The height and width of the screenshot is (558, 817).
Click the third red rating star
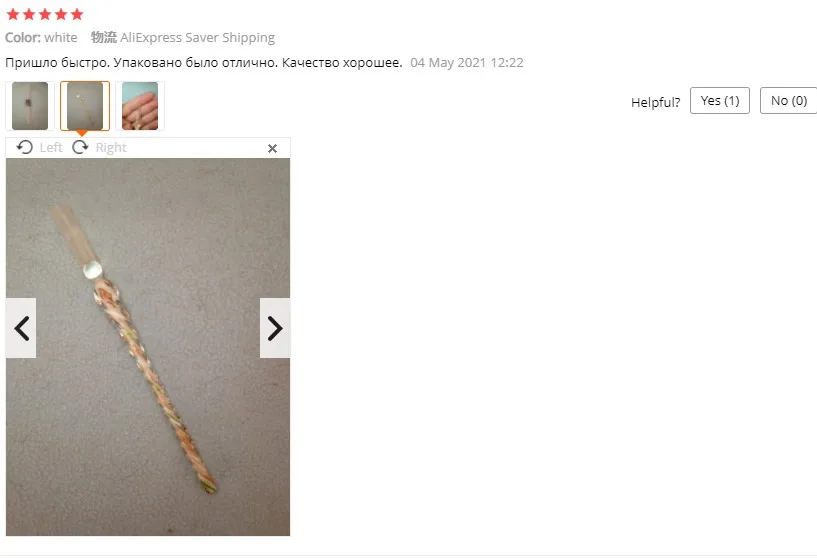[x=45, y=15]
